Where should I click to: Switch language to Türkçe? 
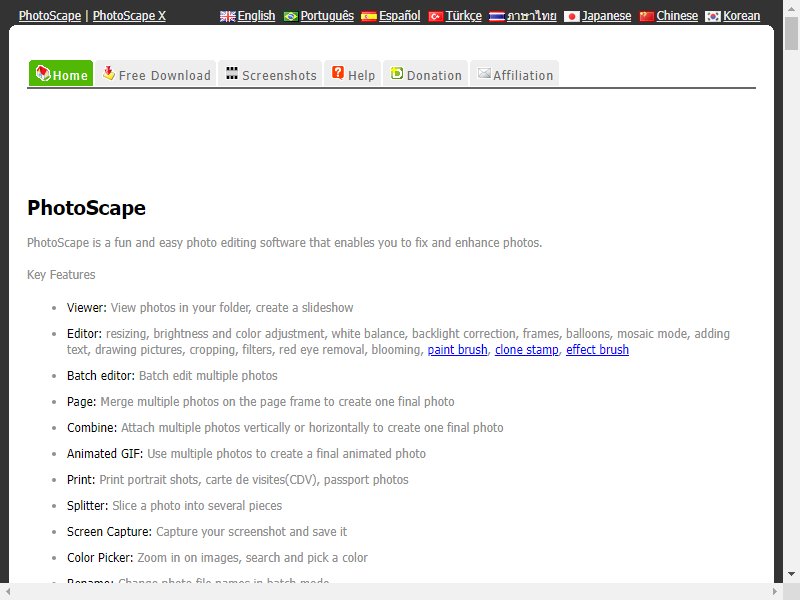pos(463,16)
